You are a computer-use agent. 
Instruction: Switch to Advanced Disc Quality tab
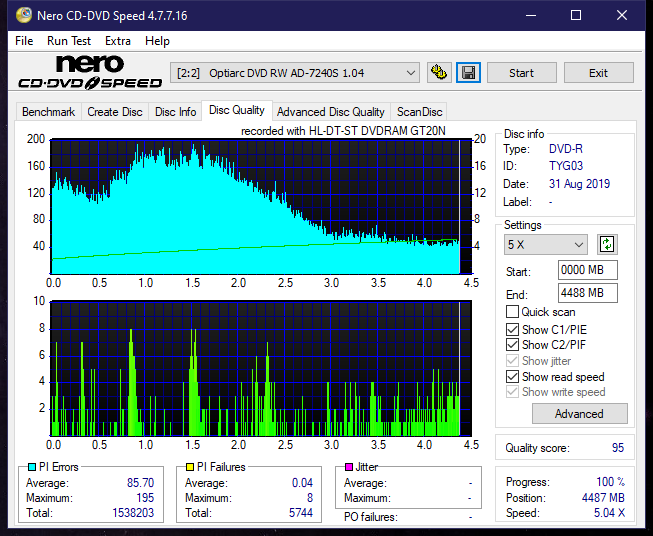[331, 112]
